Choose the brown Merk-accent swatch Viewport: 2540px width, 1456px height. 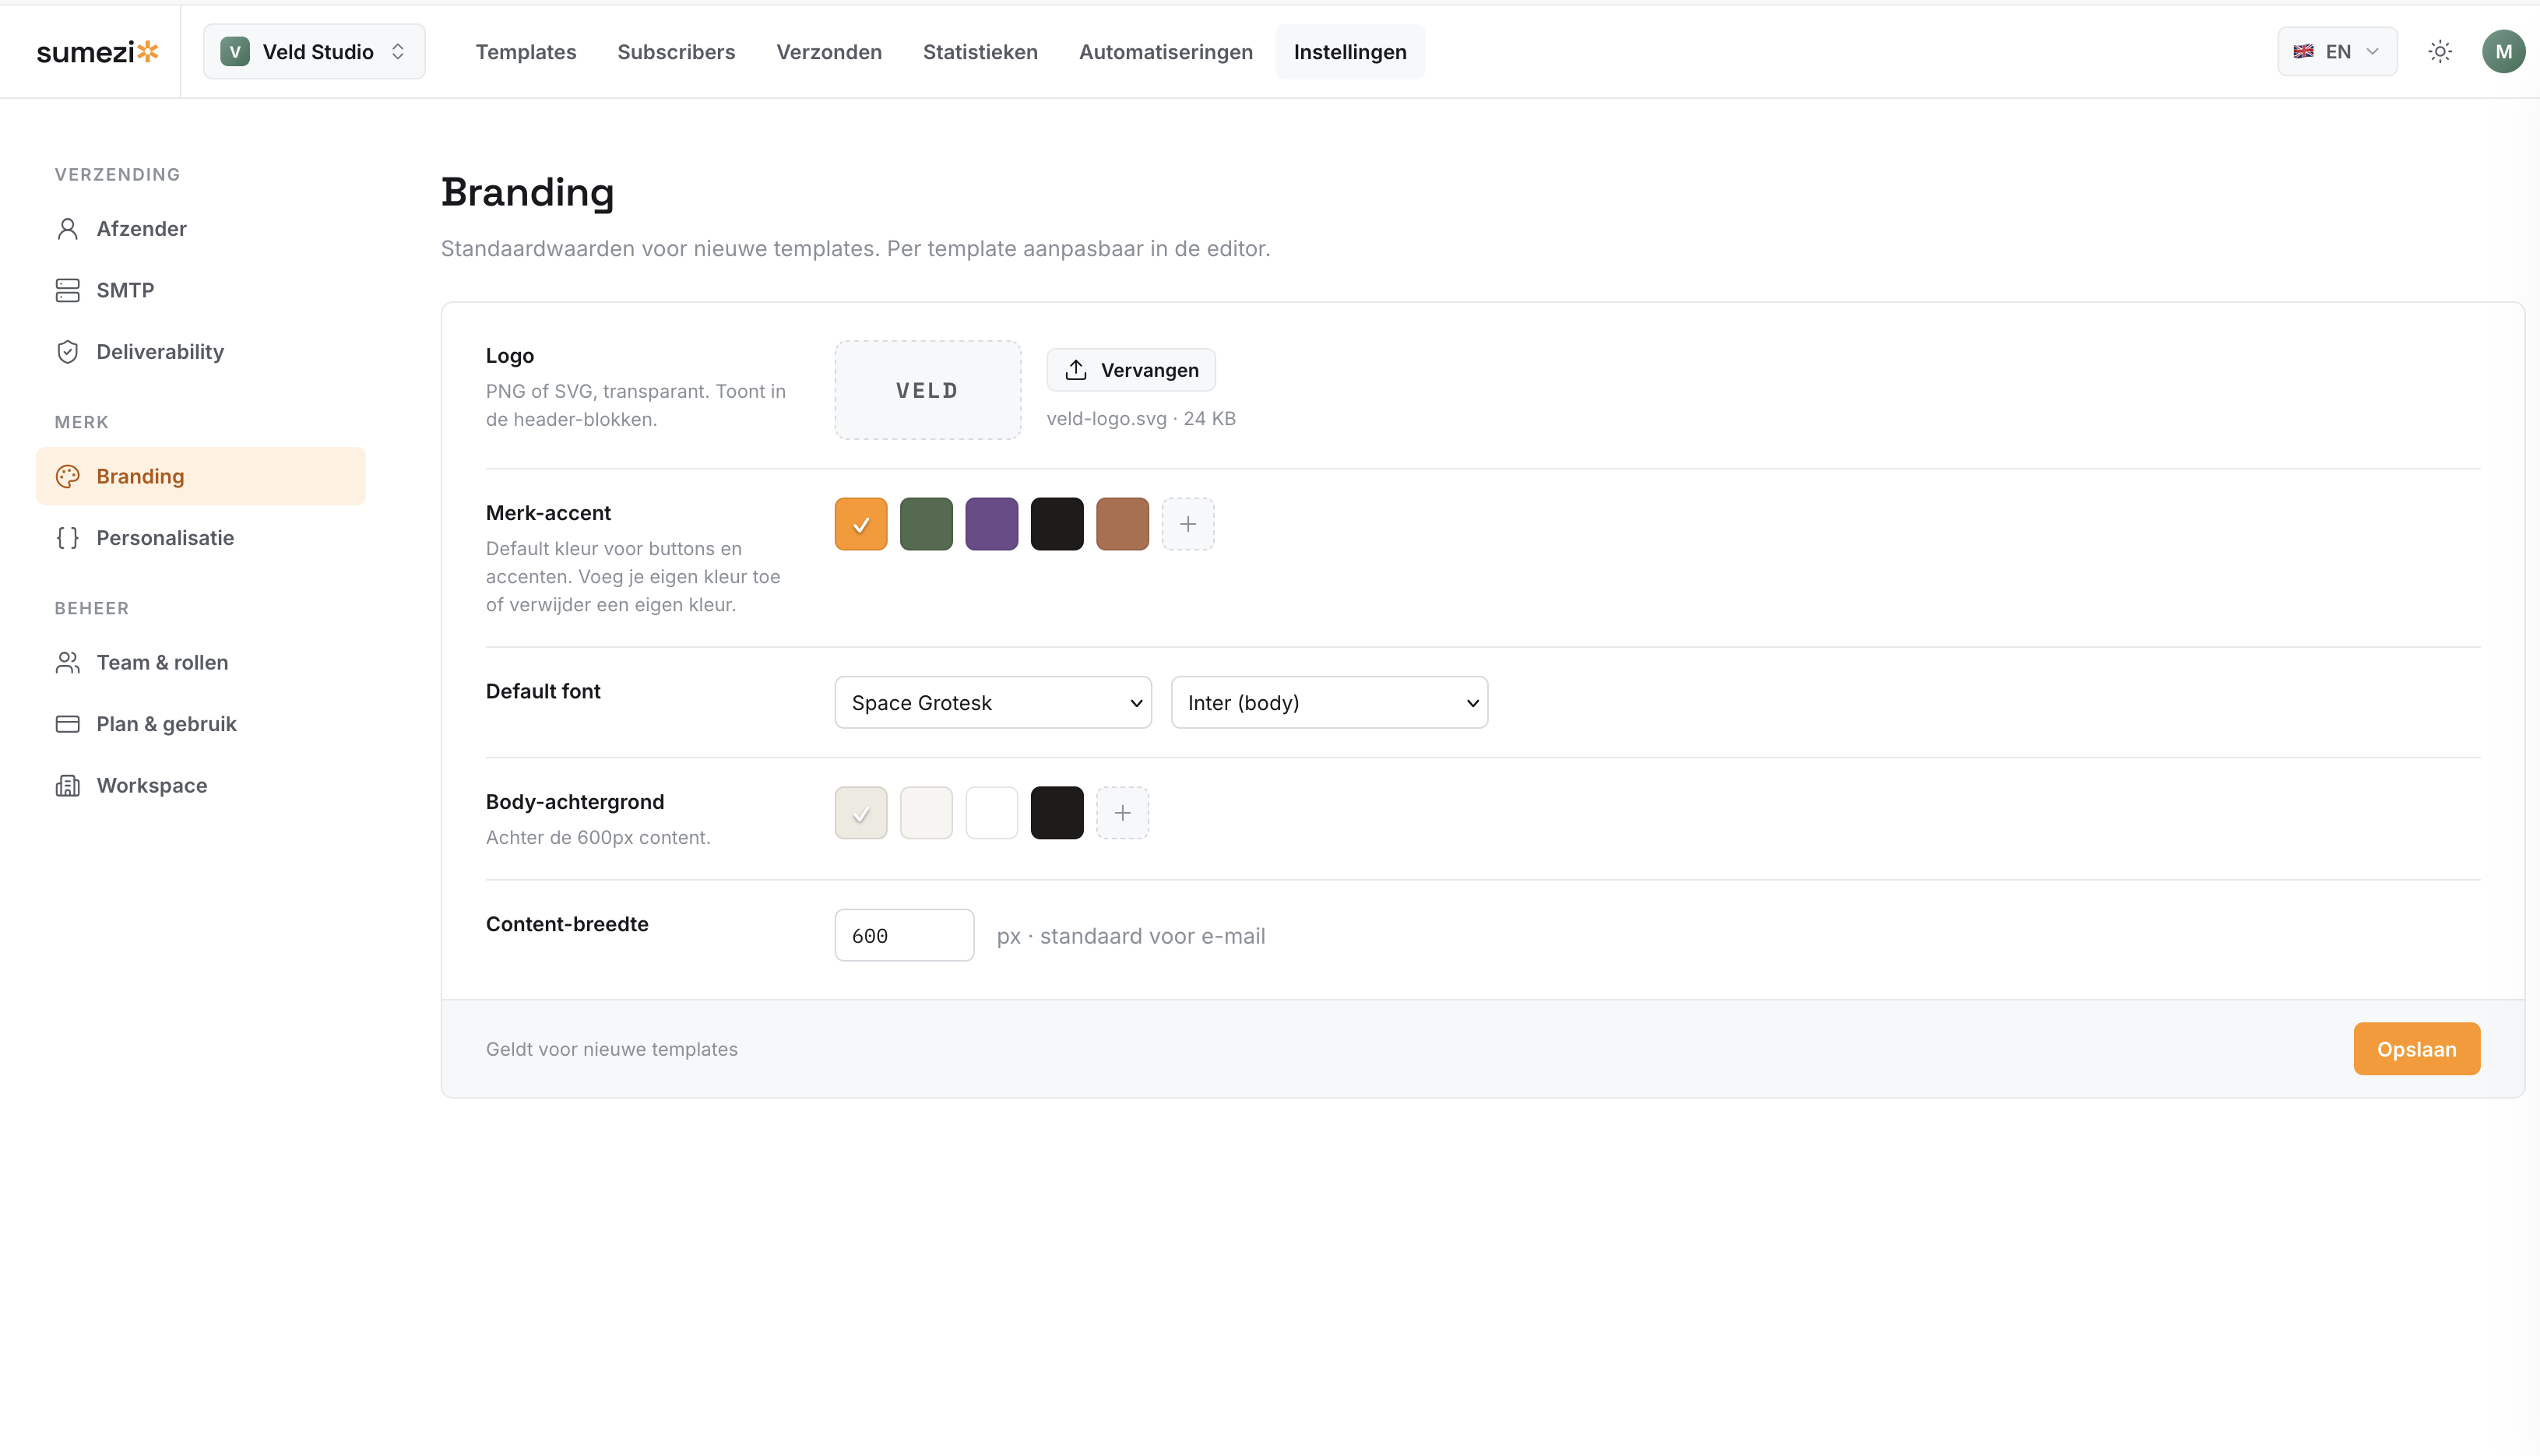point(1122,524)
